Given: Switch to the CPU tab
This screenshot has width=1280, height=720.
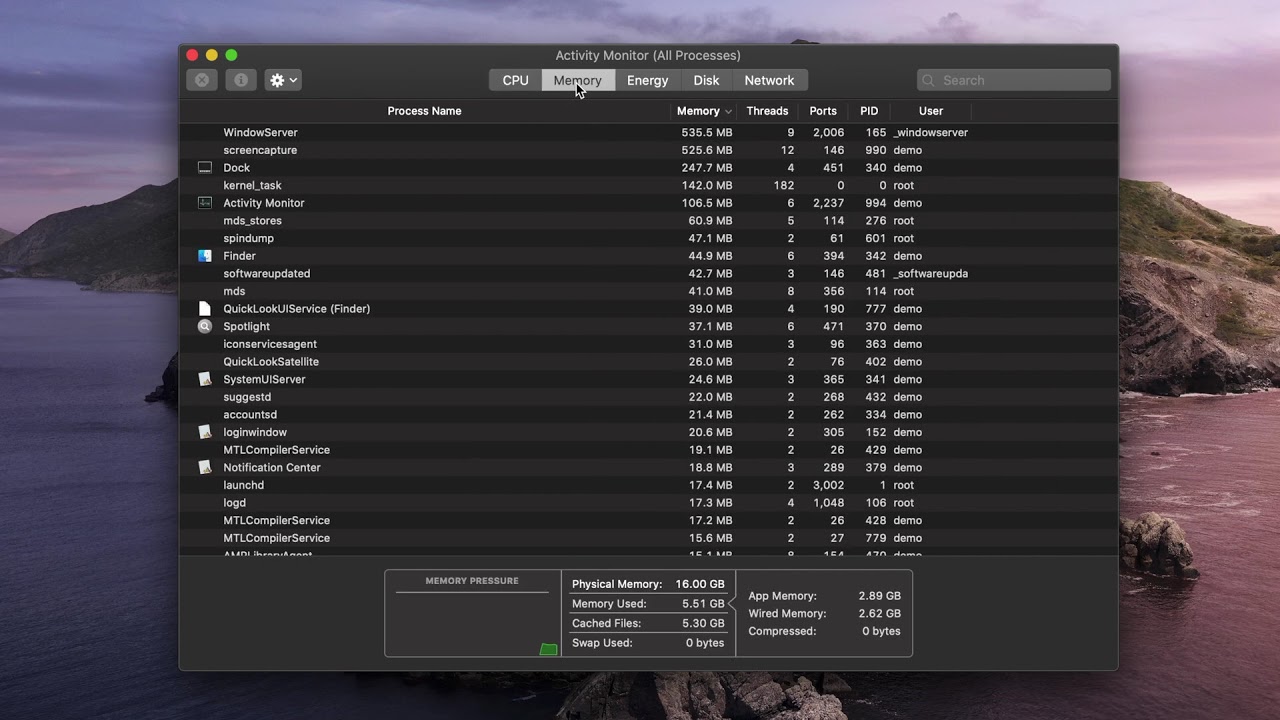Looking at the screenshot, I should pyautogui.click(x=515, y=80).
